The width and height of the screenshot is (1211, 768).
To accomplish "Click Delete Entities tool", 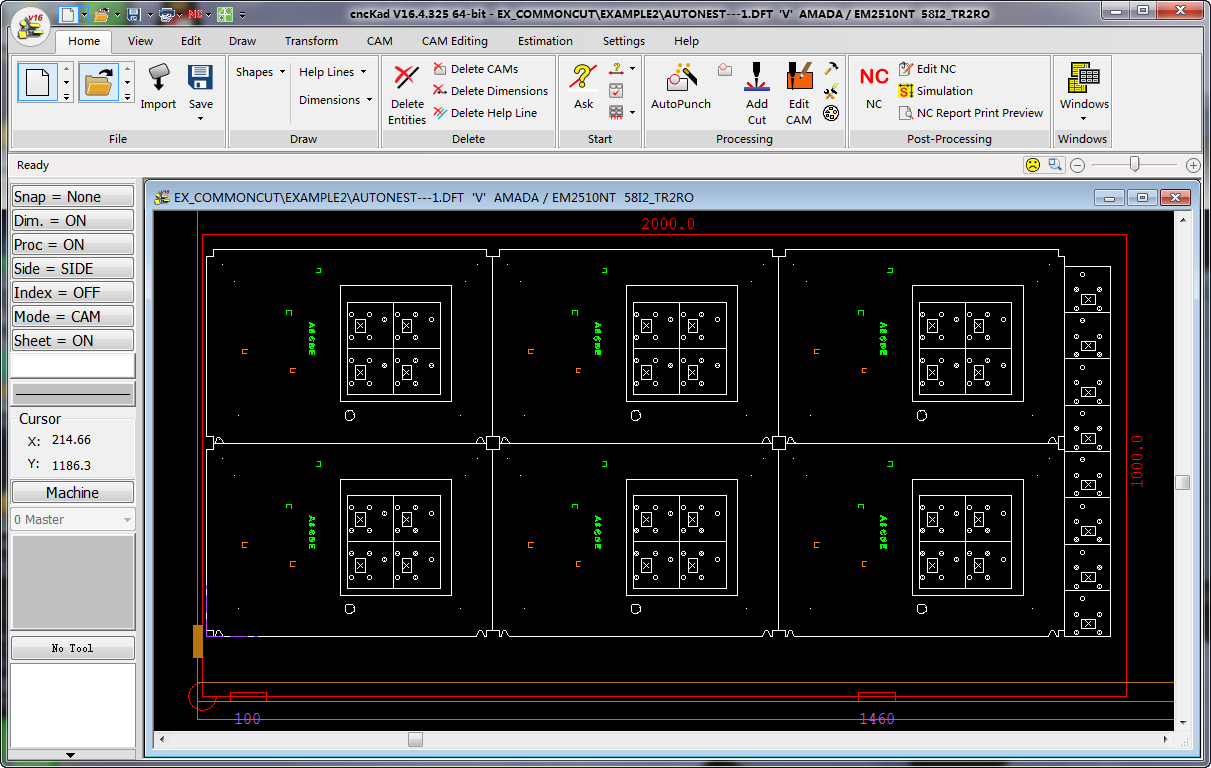I will 407,94.
